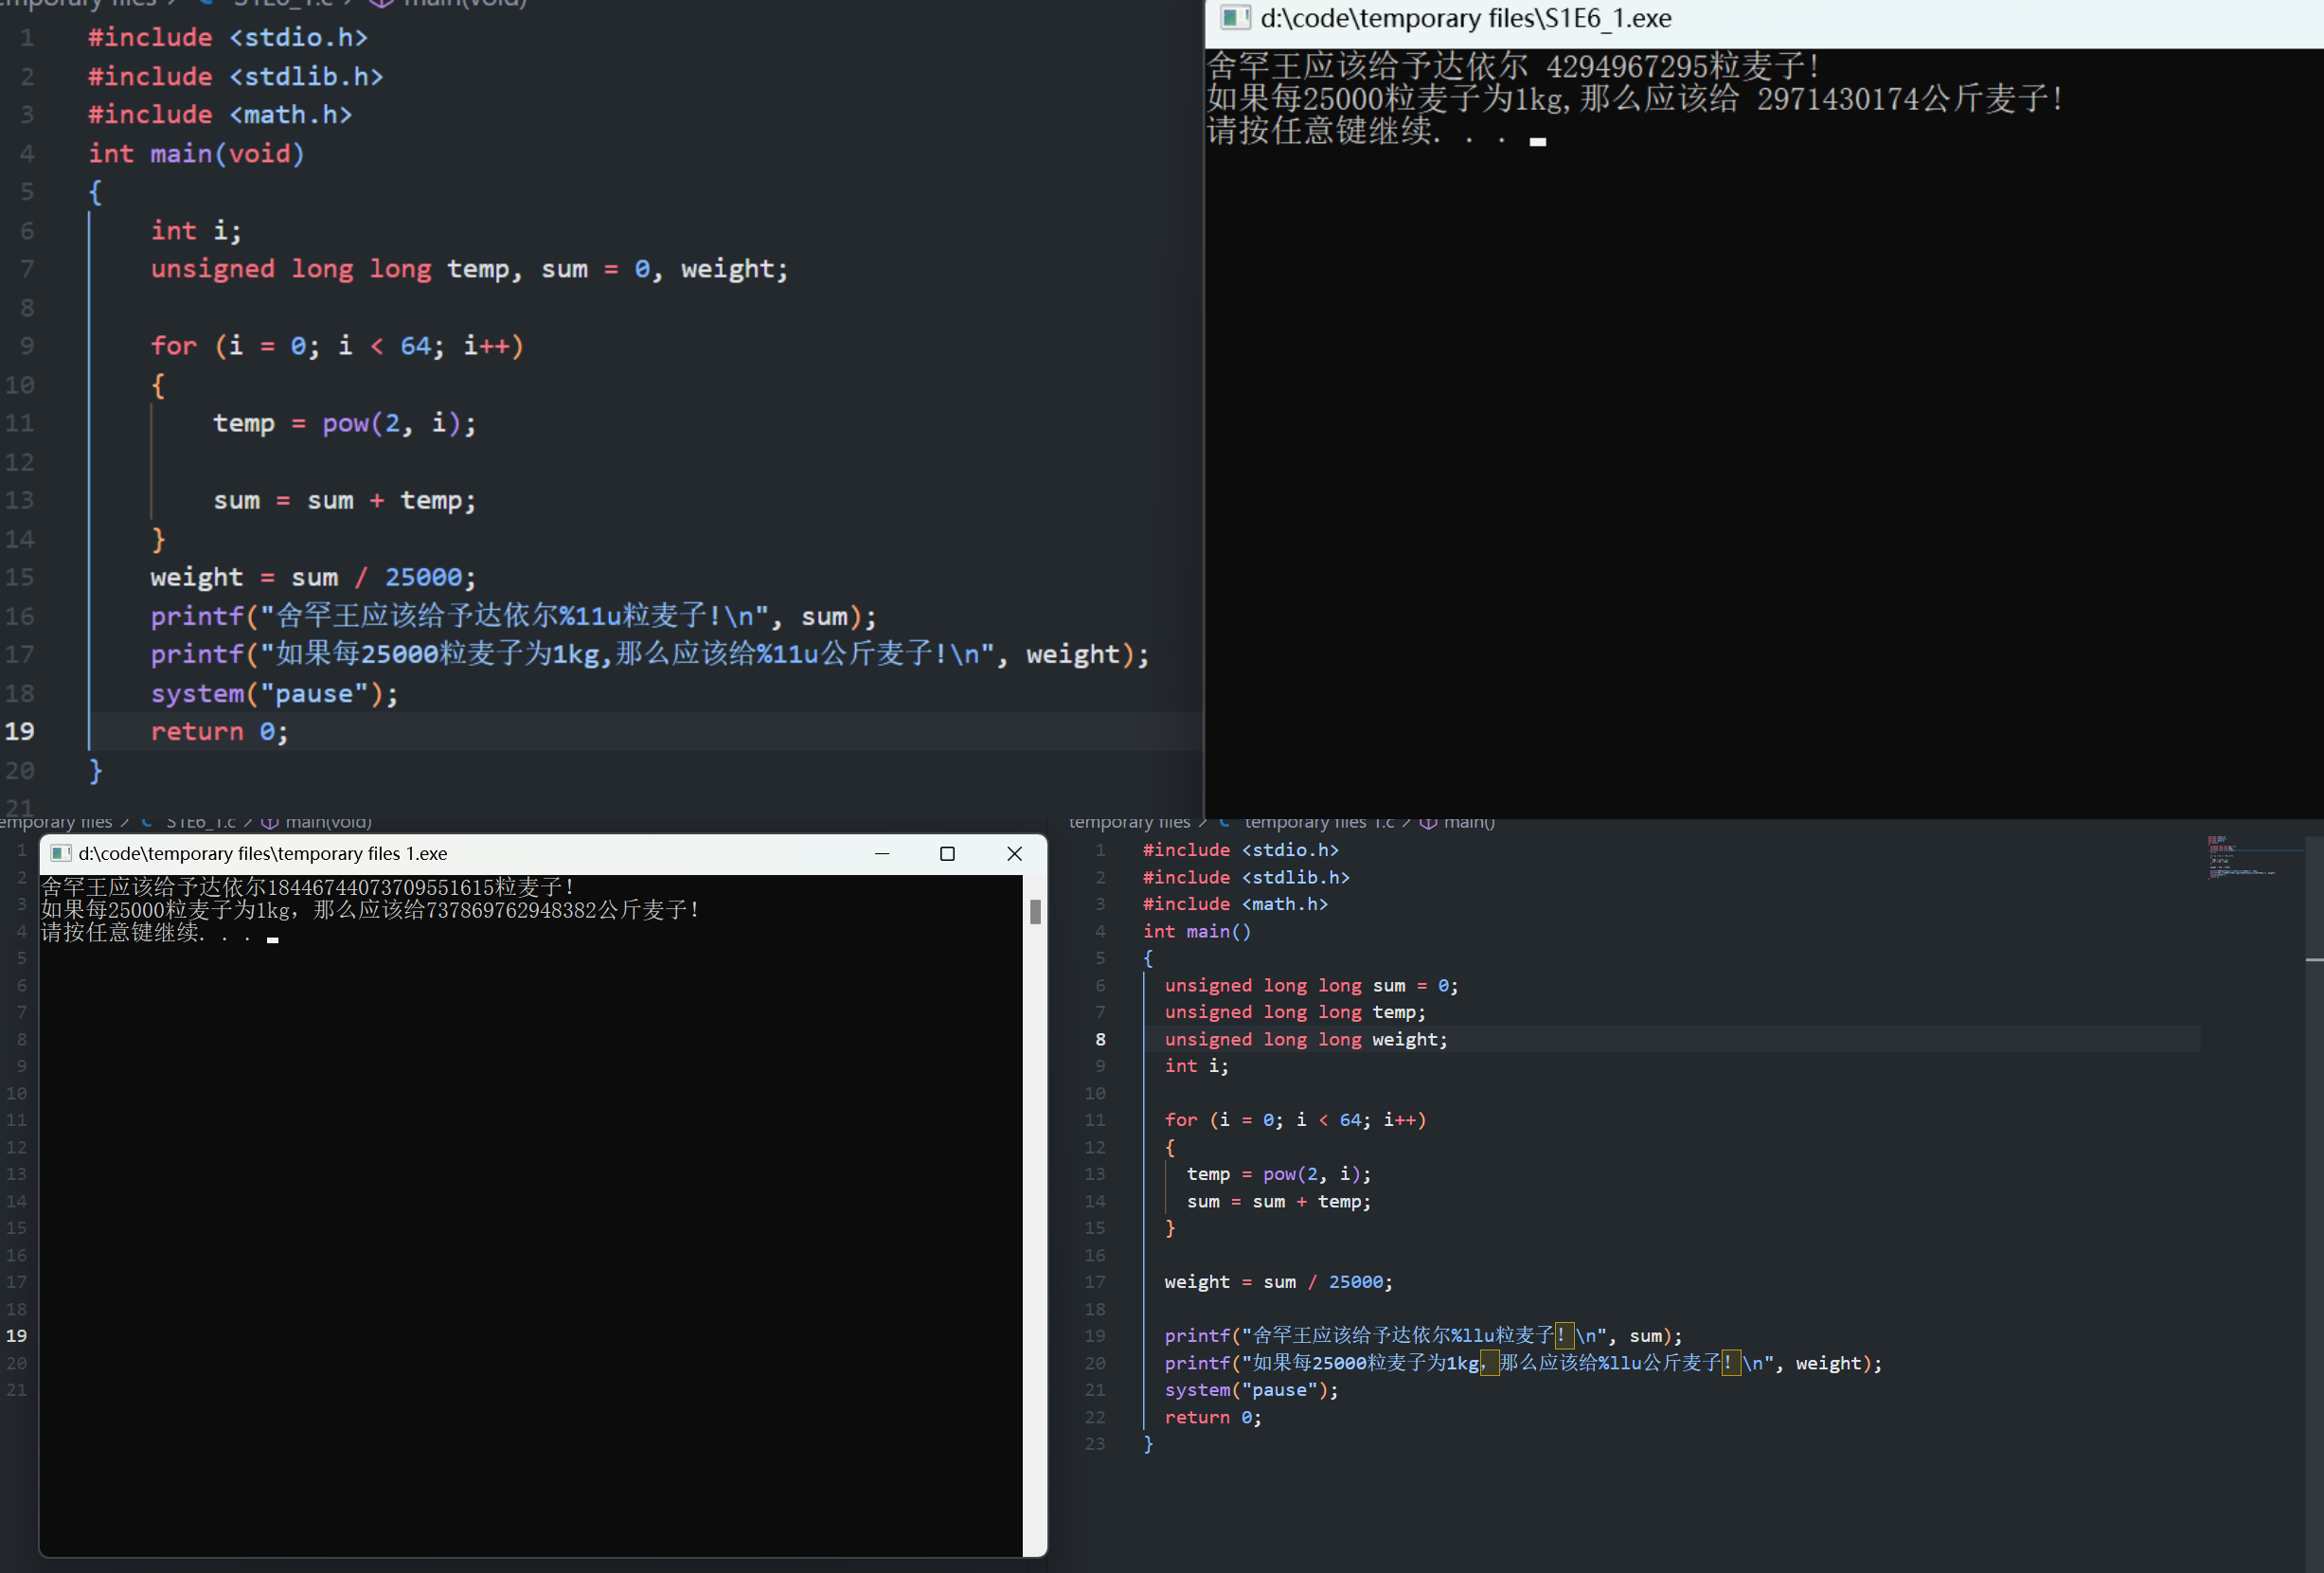The width and height of the screenshot is (2324, 1573).
Task: Click 'sum = sum + temp;' in the S1E6_1.c editor
Action: pos(345,500)
